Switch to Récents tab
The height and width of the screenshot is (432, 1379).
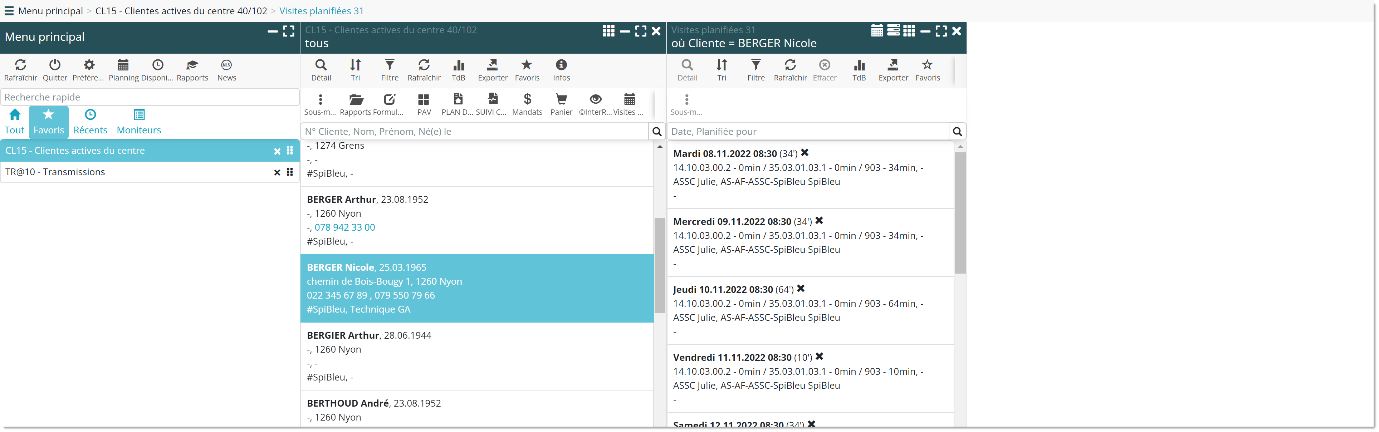point(90,121)
